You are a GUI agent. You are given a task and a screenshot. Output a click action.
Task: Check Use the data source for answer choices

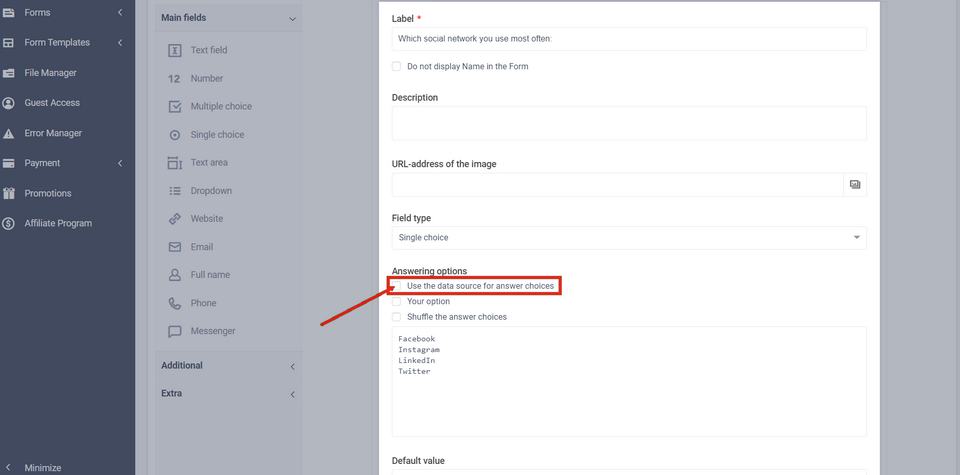pos(396,286)
